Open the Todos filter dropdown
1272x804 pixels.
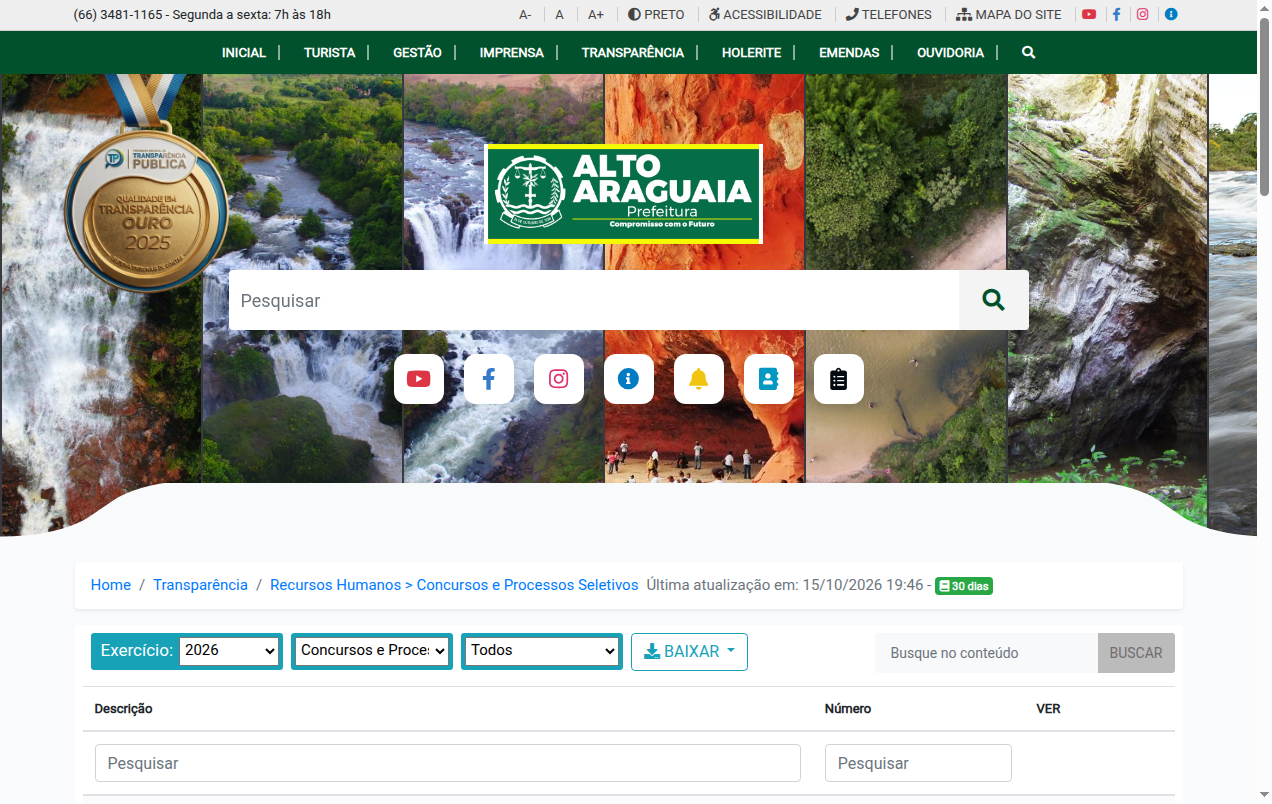coord(542,651)
